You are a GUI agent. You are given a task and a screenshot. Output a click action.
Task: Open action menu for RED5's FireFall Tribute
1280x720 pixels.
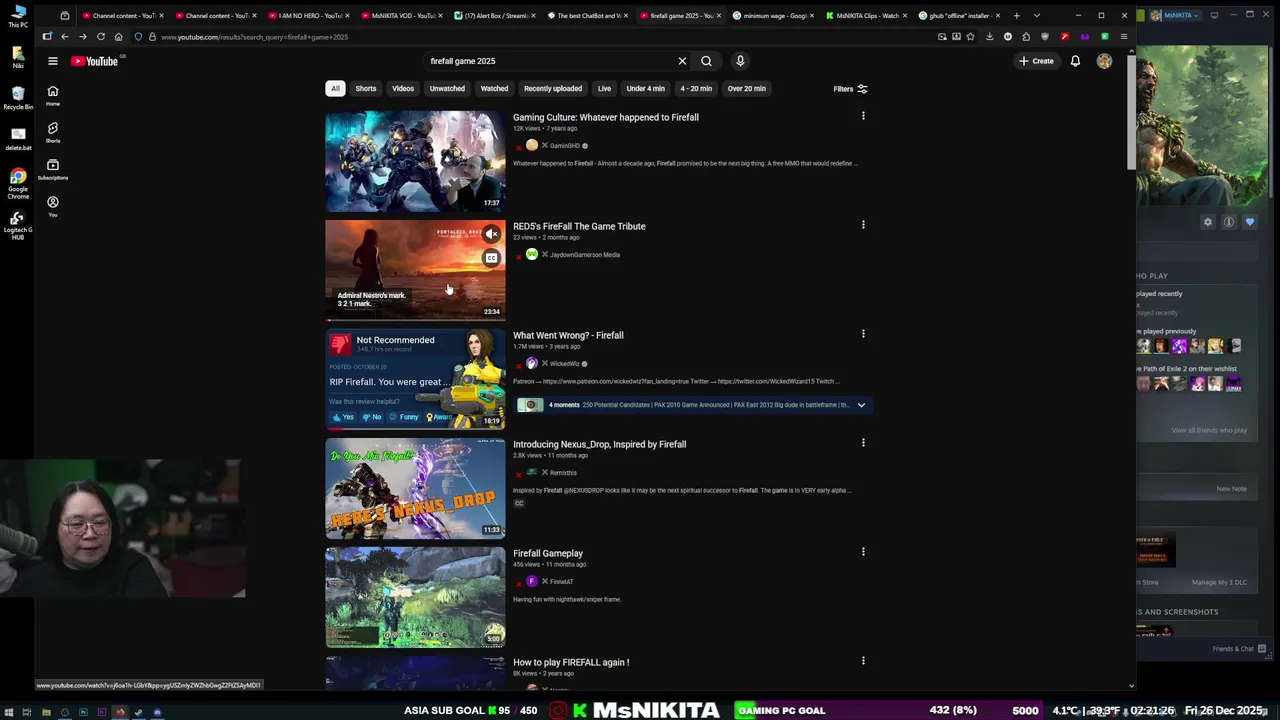863,225
